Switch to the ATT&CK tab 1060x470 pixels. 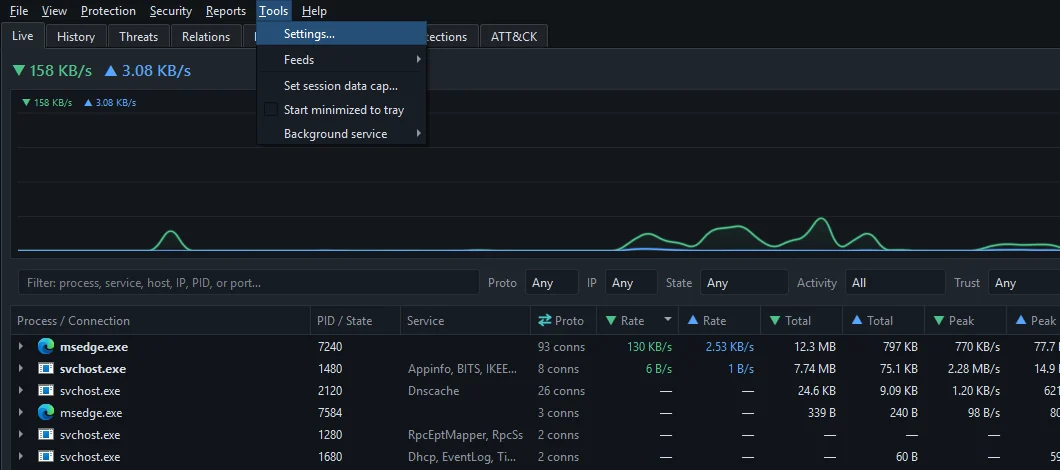click(514, 37)
